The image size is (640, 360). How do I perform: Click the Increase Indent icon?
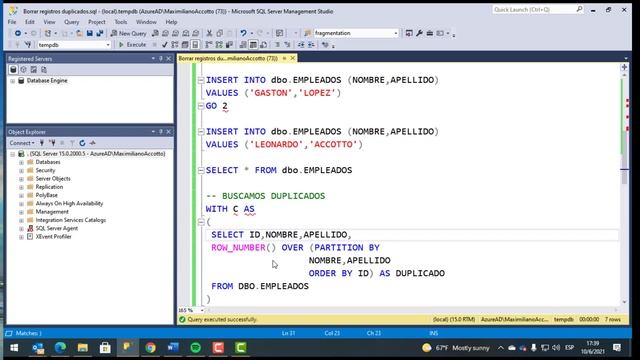tap(311, 45)
